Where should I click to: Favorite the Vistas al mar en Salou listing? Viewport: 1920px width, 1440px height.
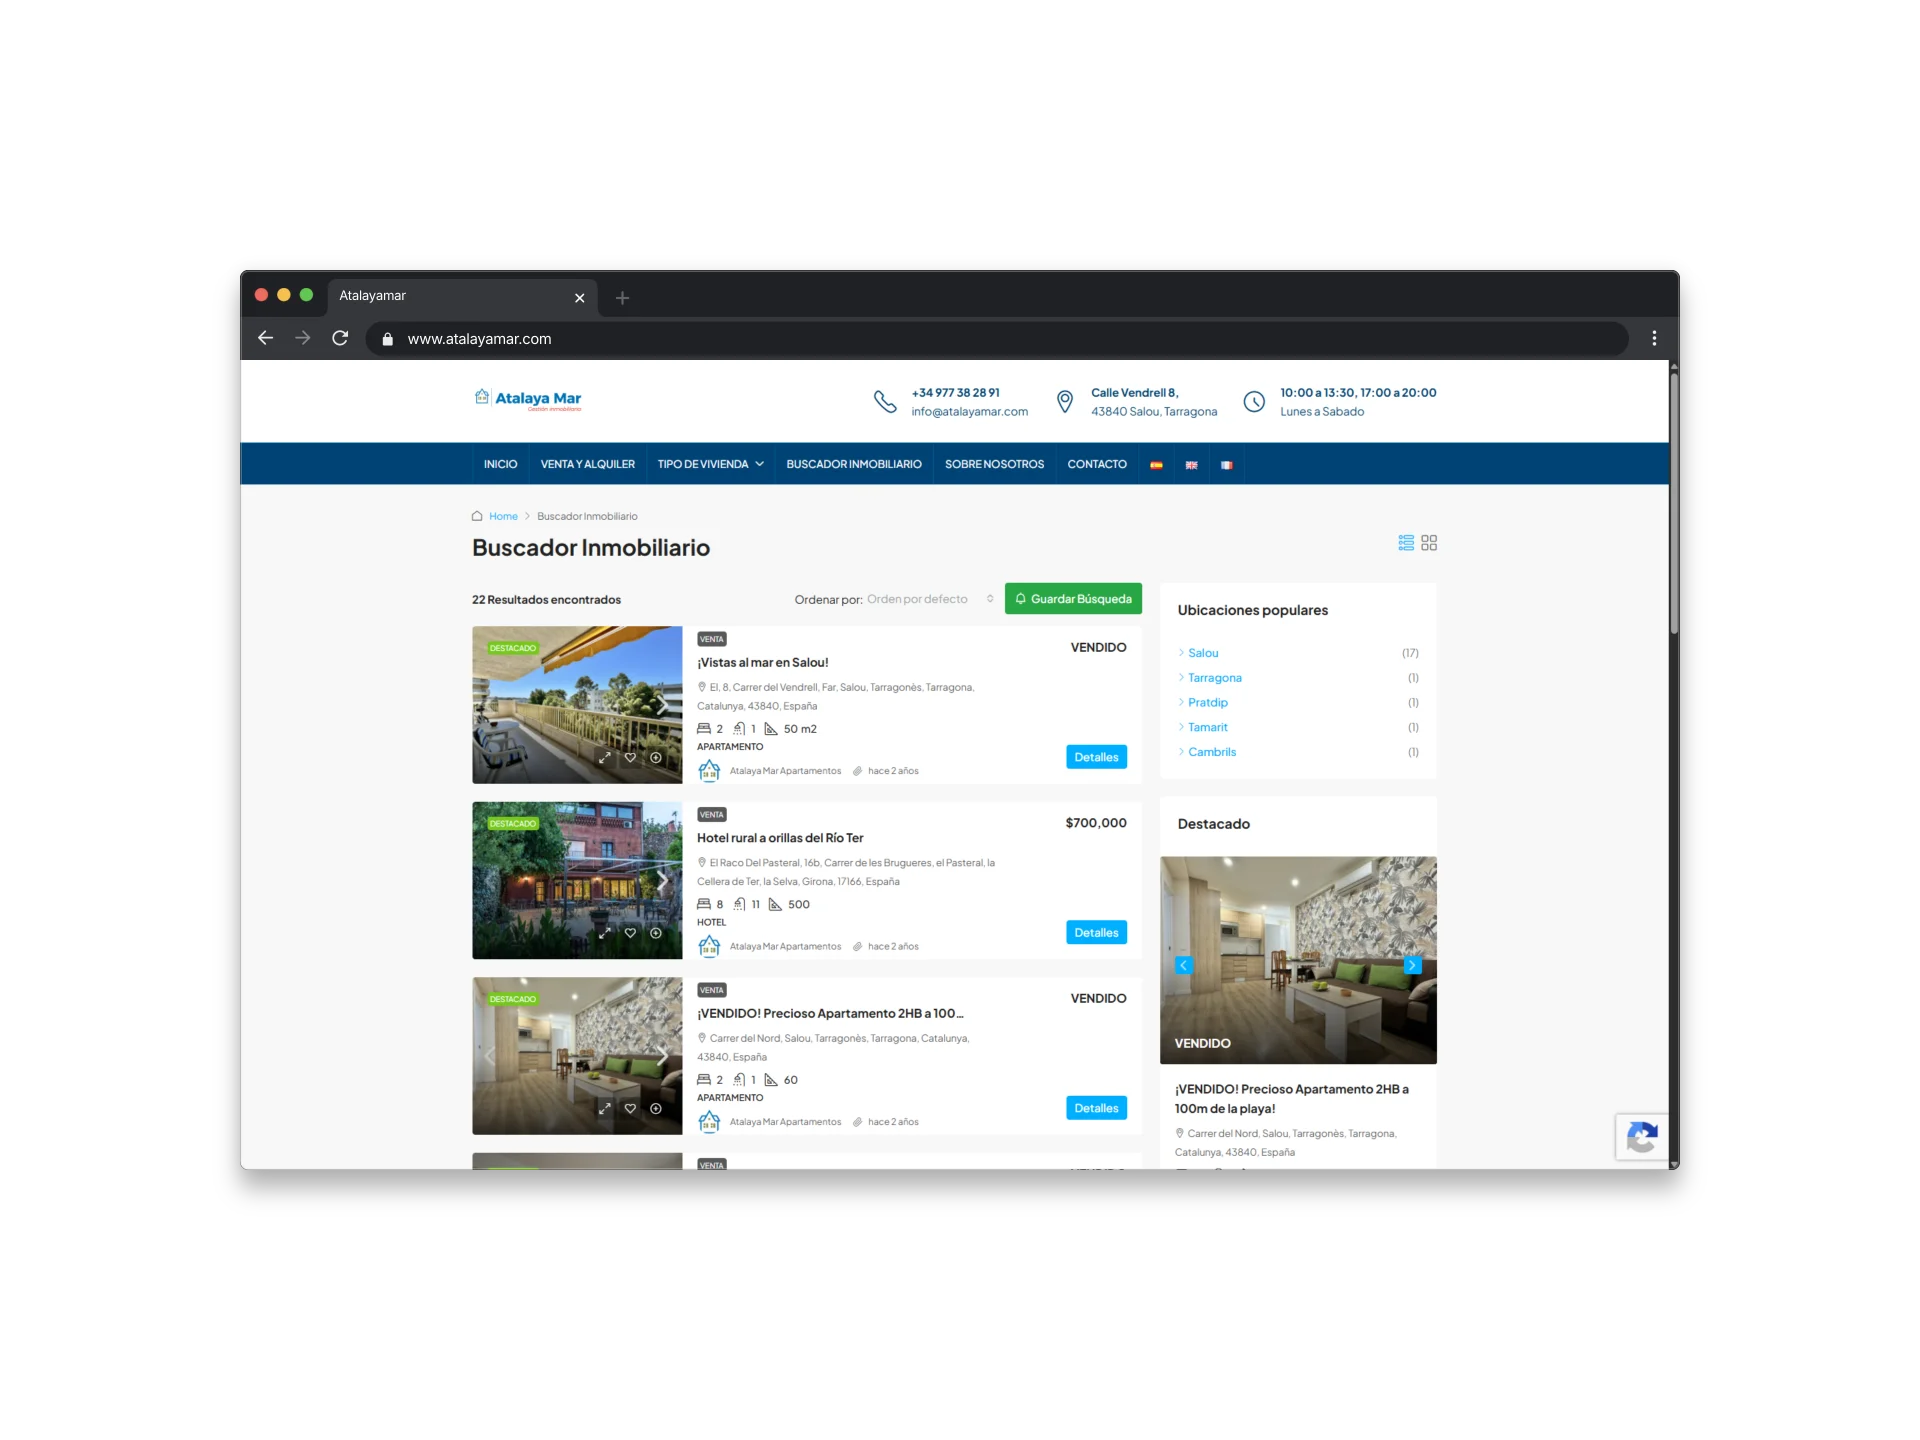[x=630, y=758]
